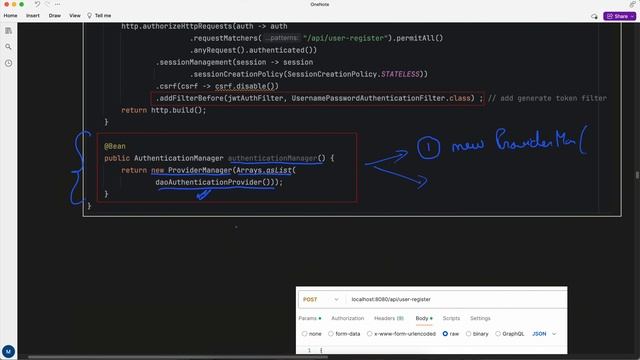This screenshot has height=360, width=640.
Task: Open the Search magnifier in left sidebar
Action: point(8,47)
